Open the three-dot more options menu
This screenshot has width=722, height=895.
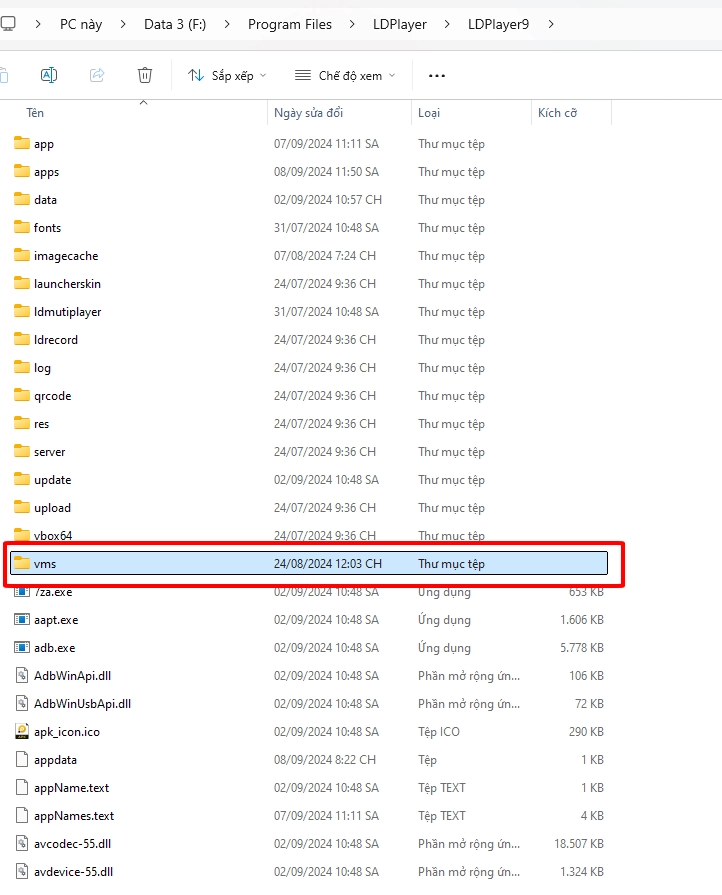coord(436,75)
